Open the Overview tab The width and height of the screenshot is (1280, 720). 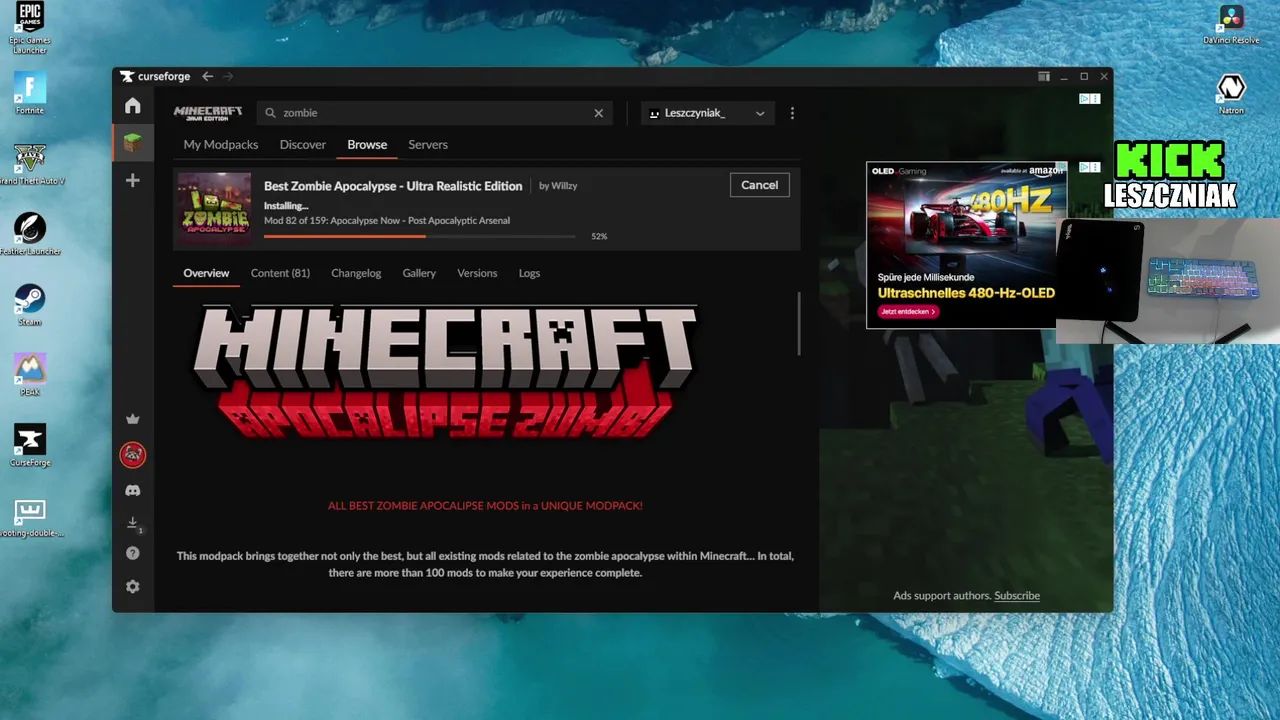pos(206,273)
